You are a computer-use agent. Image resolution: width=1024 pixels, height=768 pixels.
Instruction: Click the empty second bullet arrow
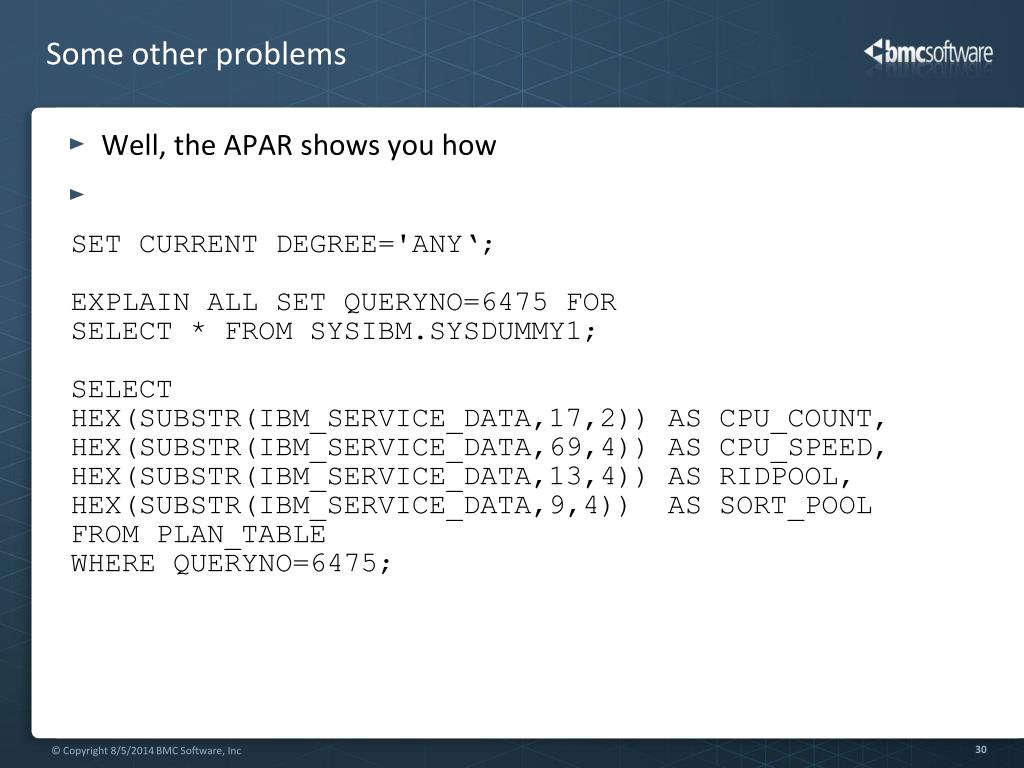coord(77,194)
